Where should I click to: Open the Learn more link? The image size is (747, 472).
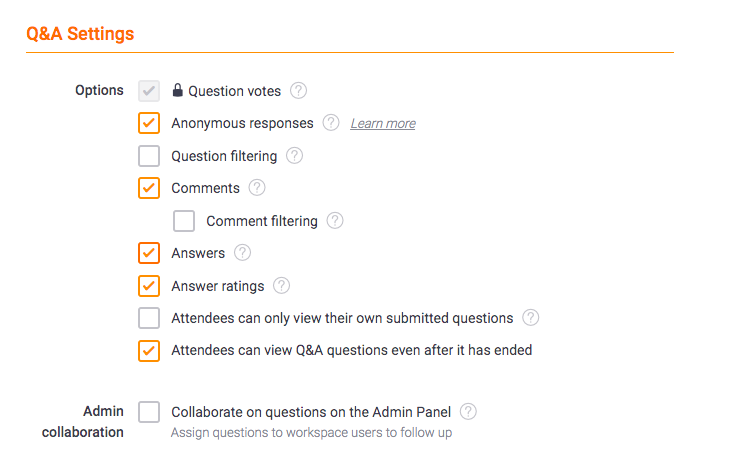tap(383, 124)
